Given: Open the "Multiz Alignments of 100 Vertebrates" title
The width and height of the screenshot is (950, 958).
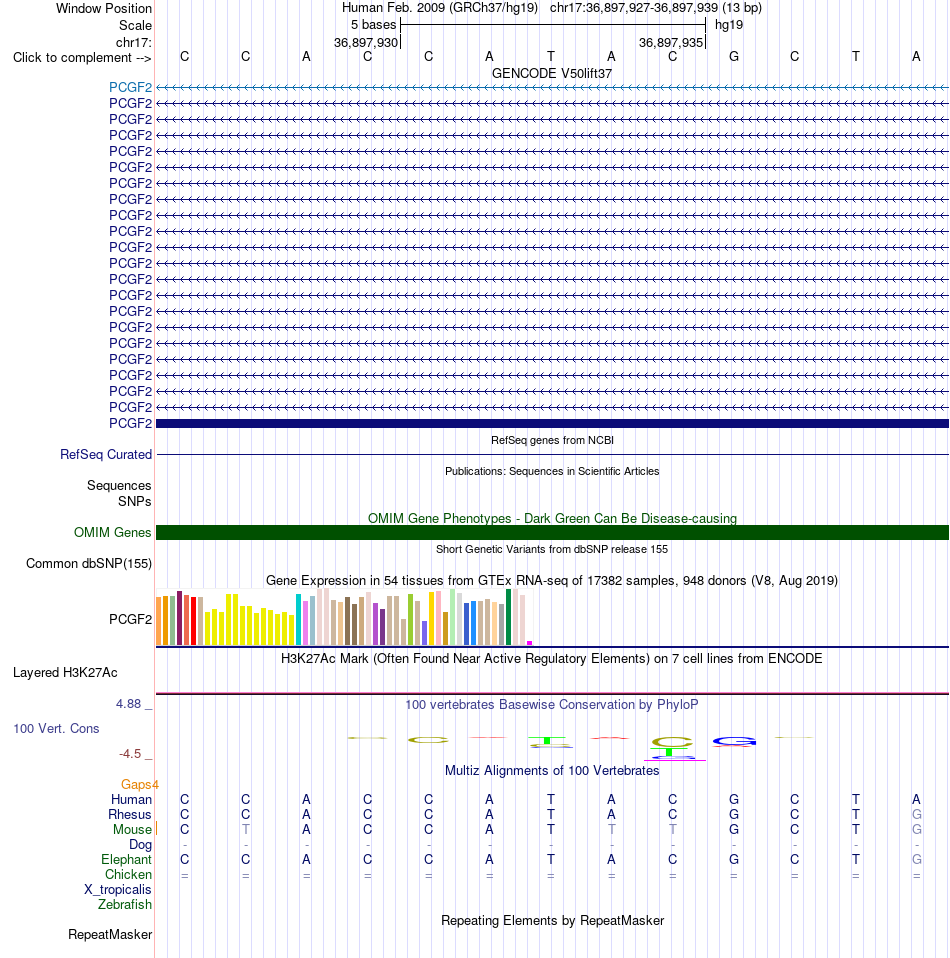Looking at the screenshot, I should [x=552, y=770].
